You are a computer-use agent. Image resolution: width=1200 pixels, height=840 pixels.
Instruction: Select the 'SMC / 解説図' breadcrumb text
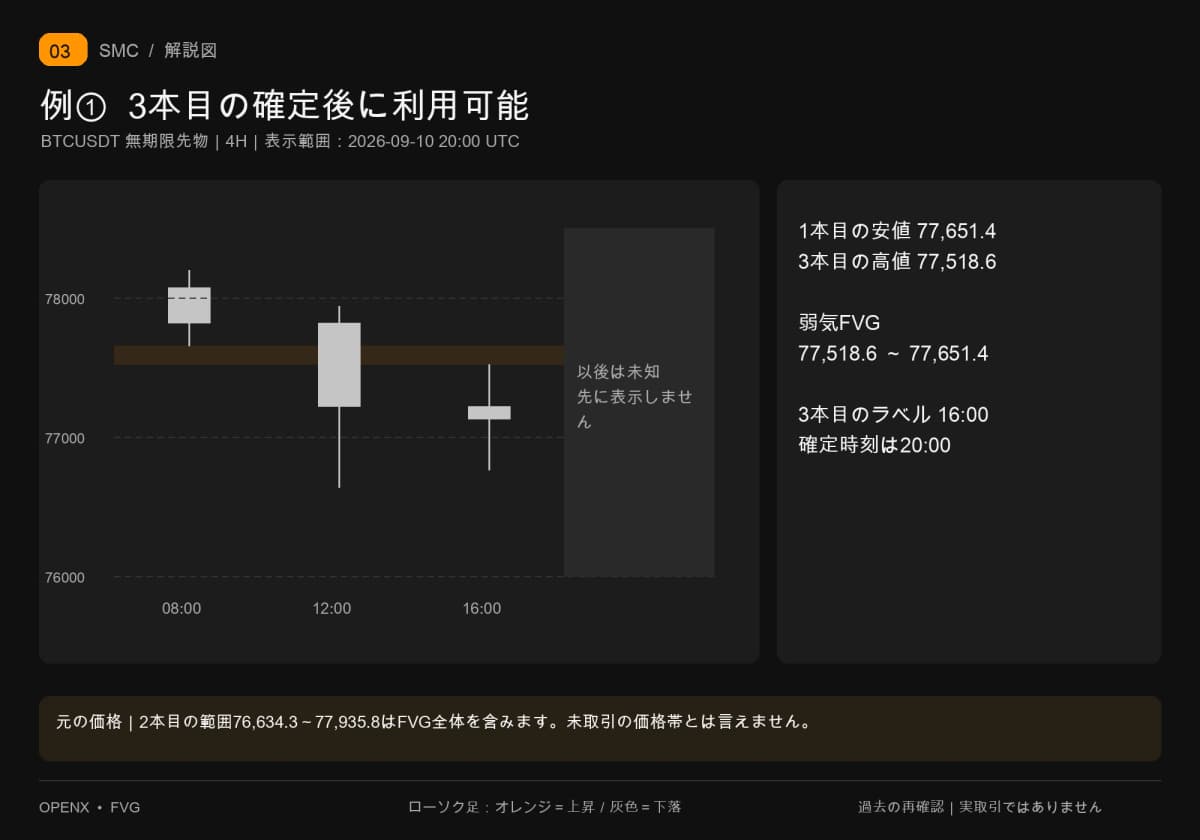[158, 51]
